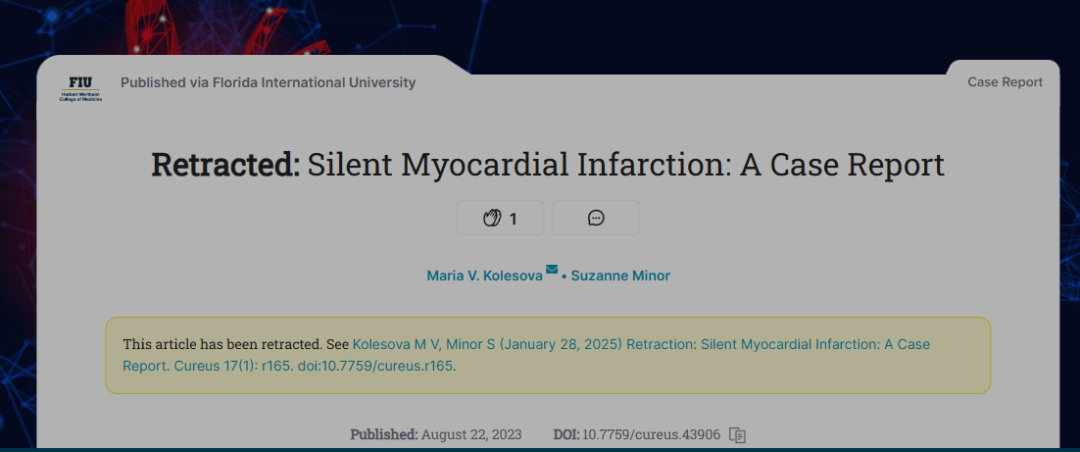Image resolution: width=1080 pixels, height=452 pixels.
Task: Click the Published label
Action: 384,435
